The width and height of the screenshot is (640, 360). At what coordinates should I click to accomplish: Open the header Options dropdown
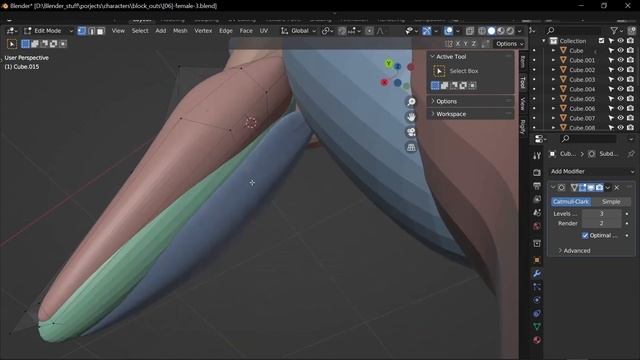click(x=509, y=44)
